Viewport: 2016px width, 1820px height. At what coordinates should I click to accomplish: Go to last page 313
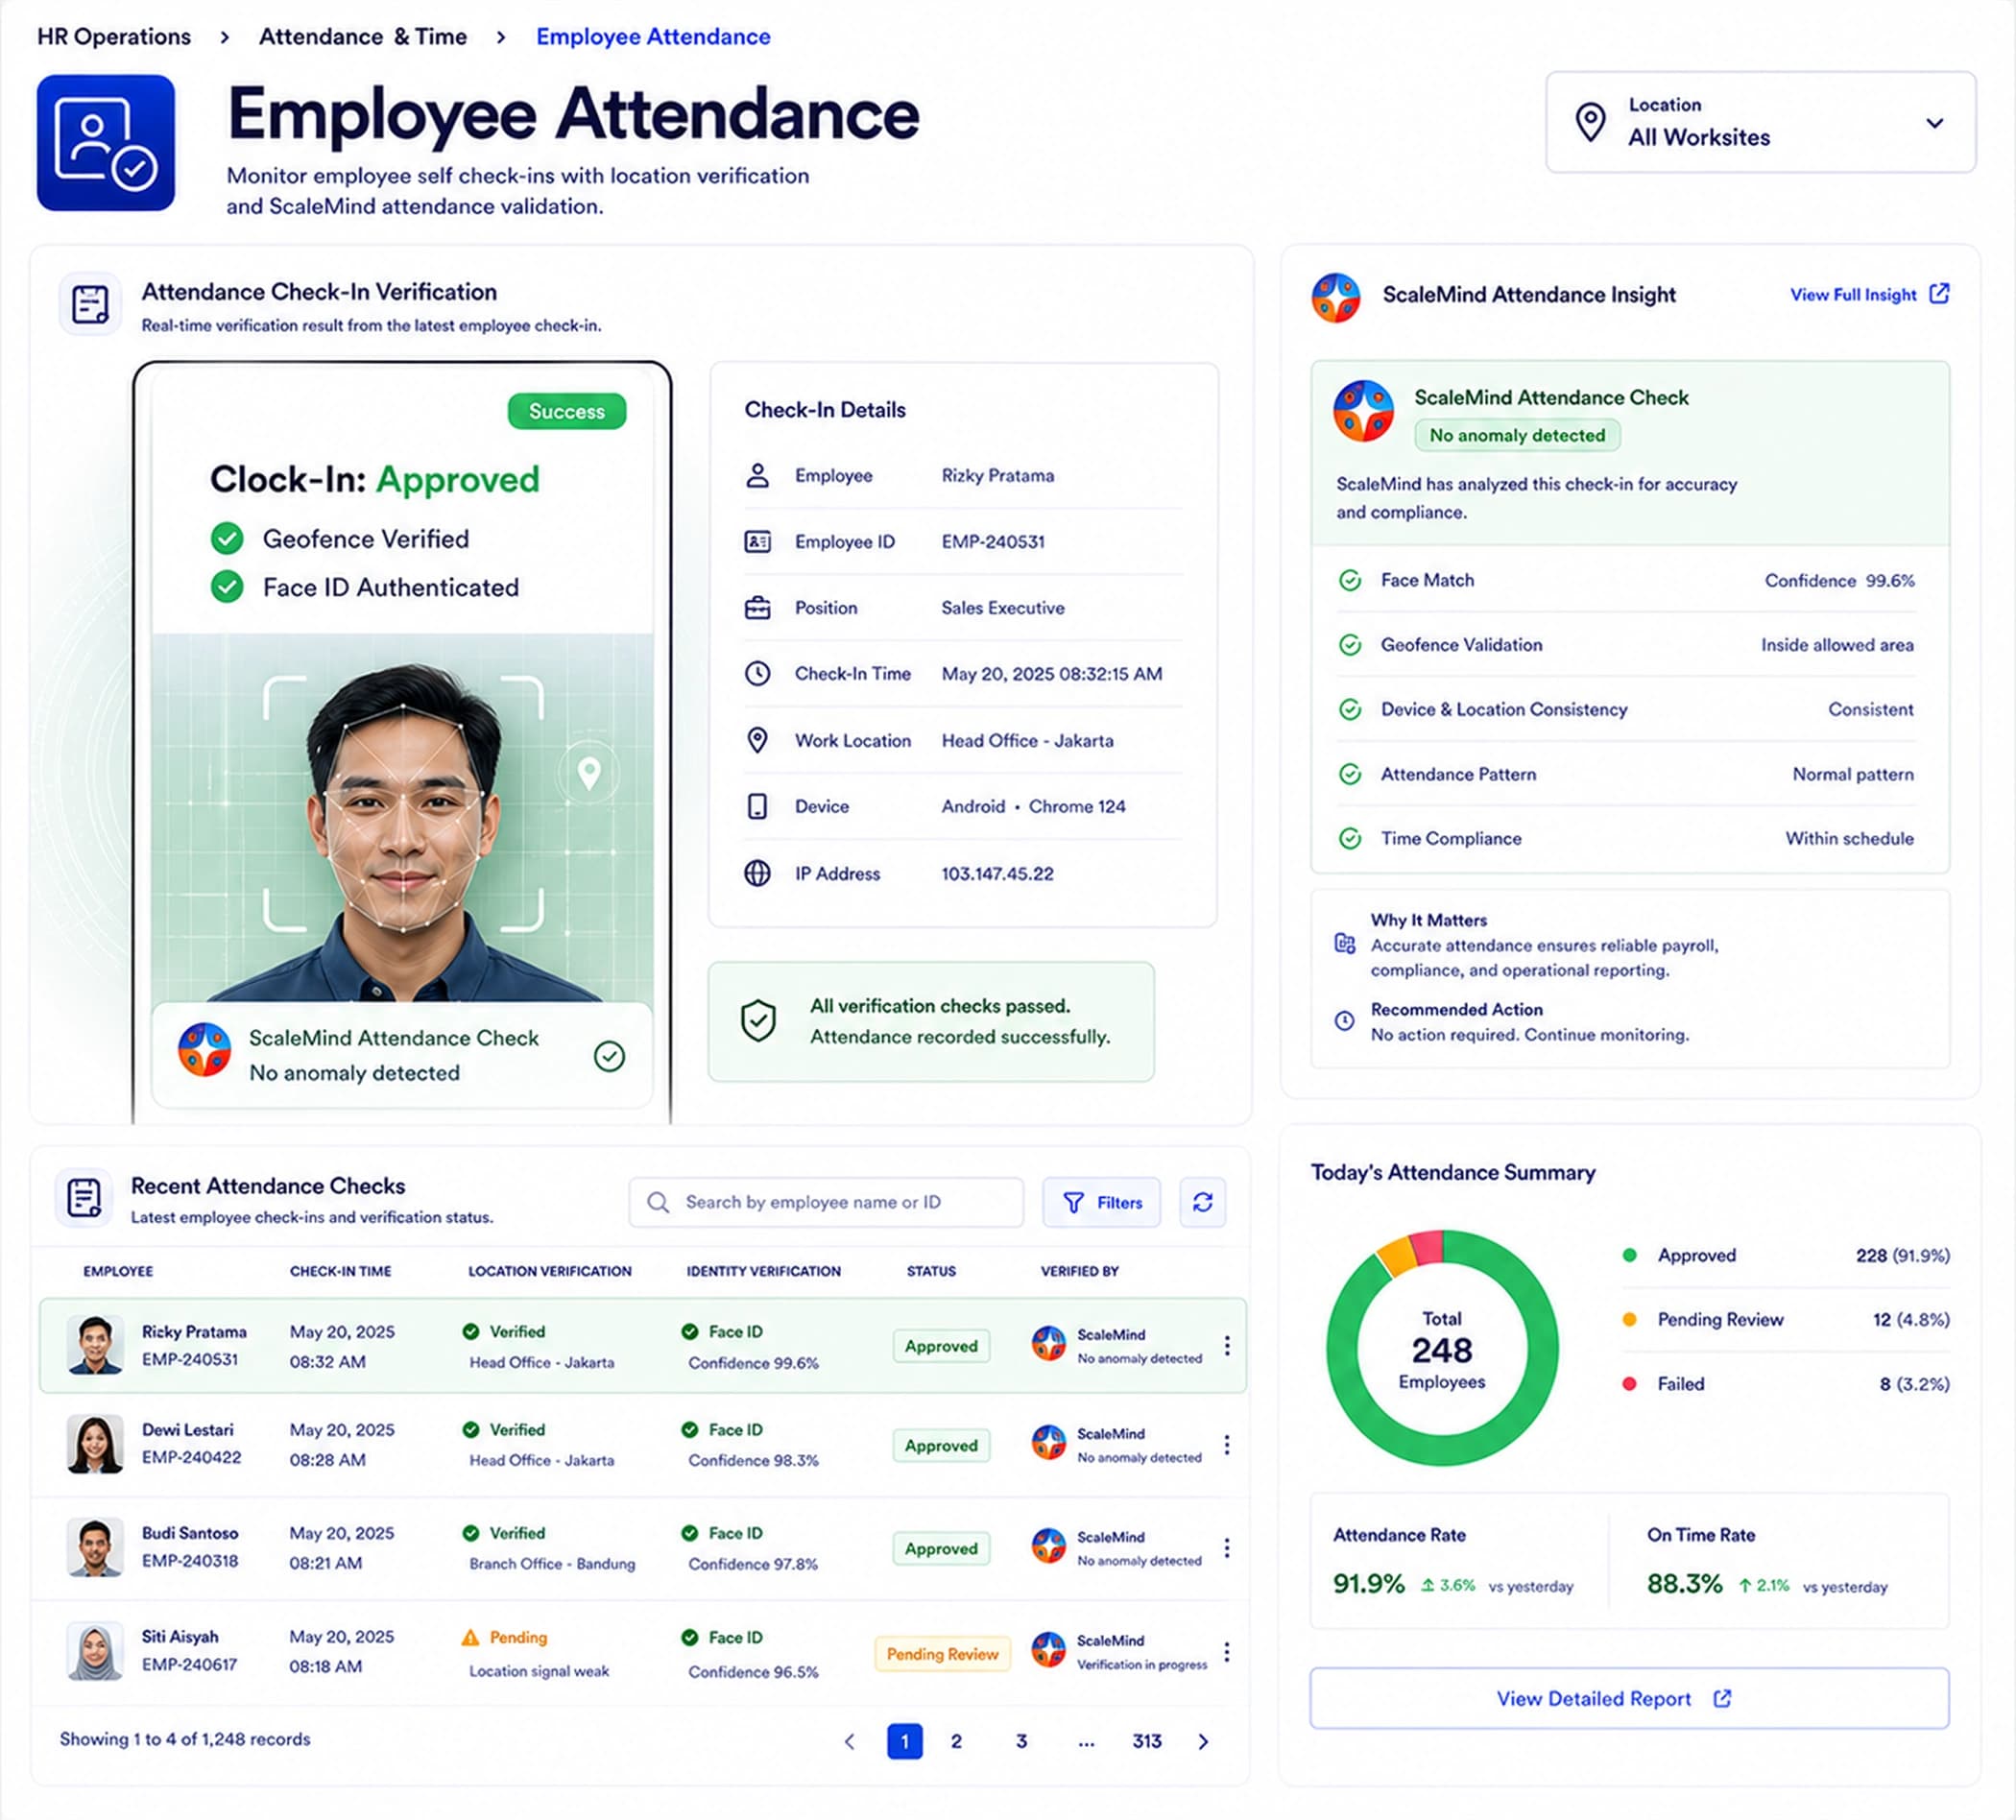coord(1147,1741)
